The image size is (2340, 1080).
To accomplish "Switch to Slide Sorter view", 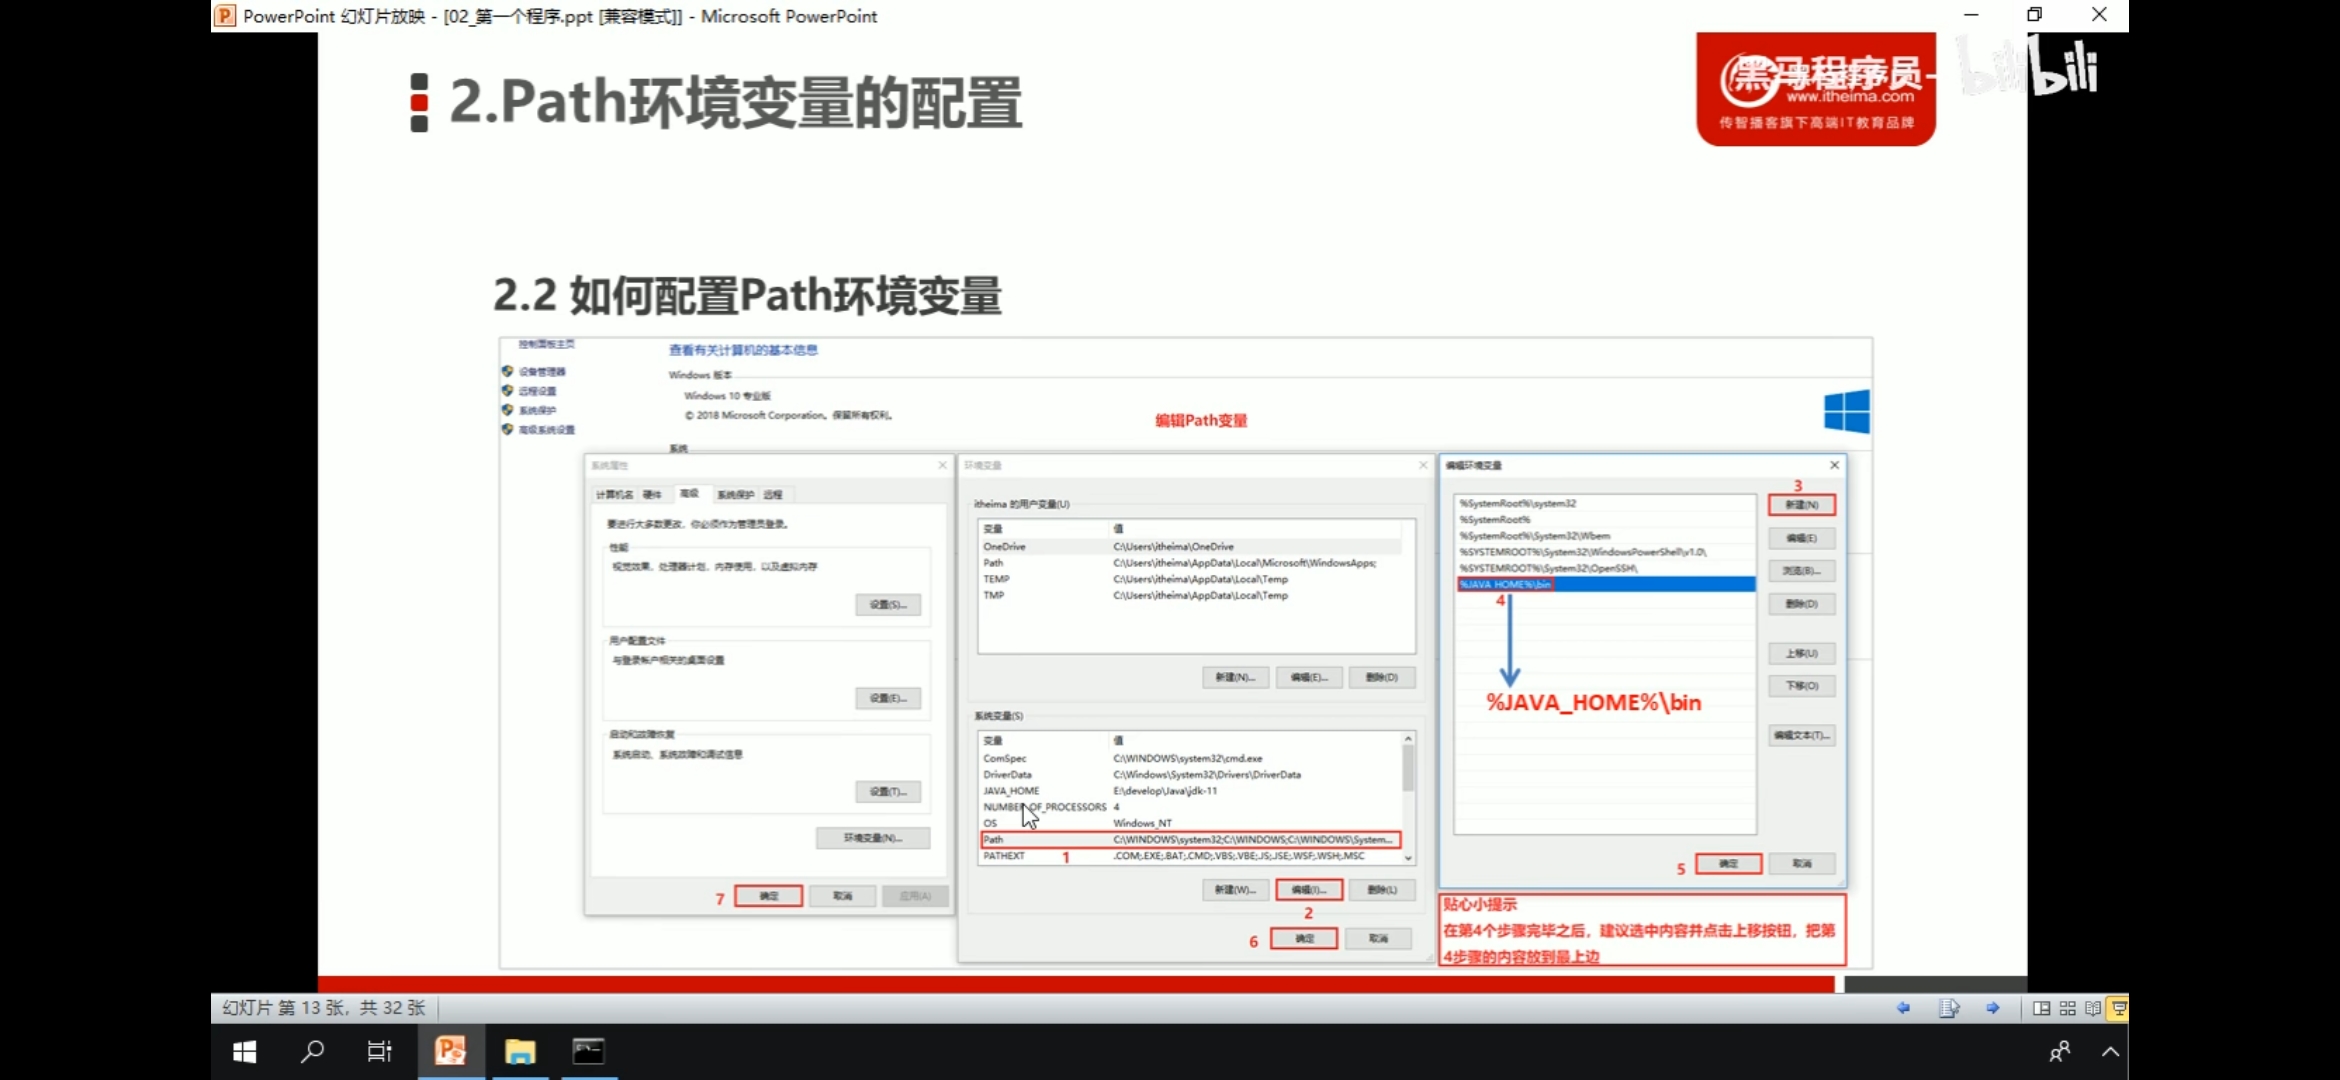I will coord(2068,1008).
